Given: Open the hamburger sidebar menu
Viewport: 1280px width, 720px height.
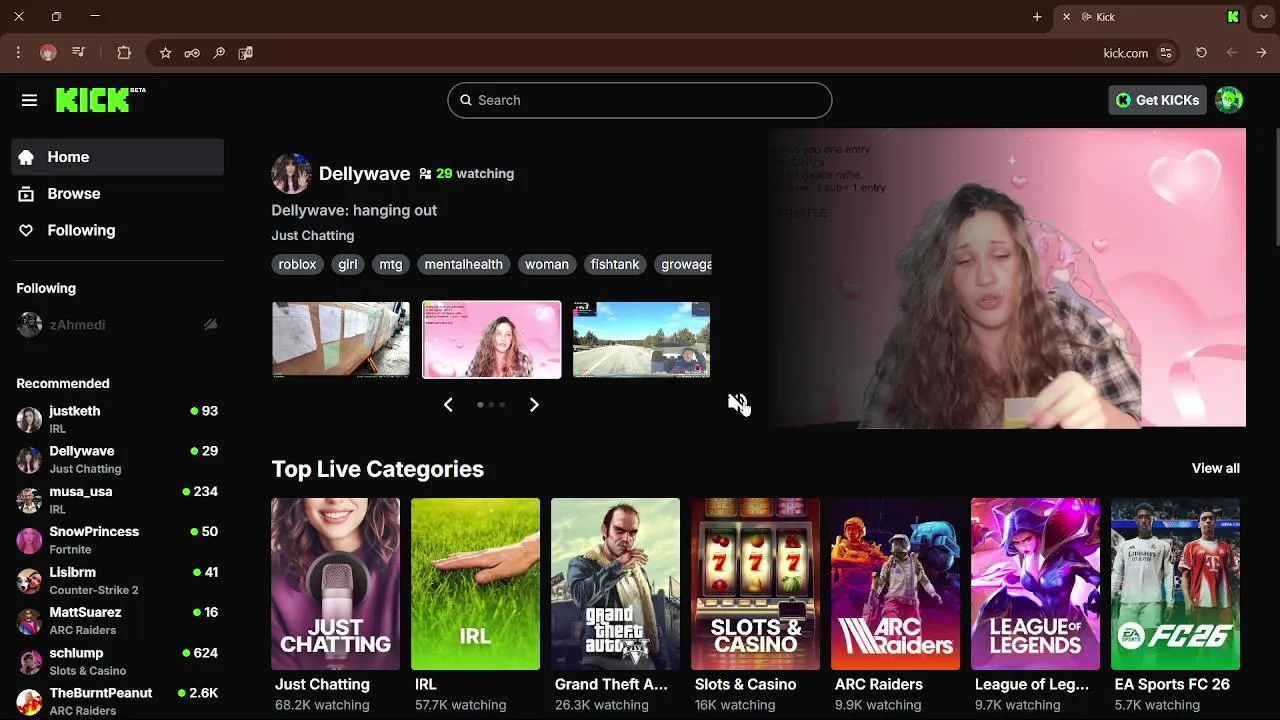Looking at the screenshot, I should [x=29, y=100].
